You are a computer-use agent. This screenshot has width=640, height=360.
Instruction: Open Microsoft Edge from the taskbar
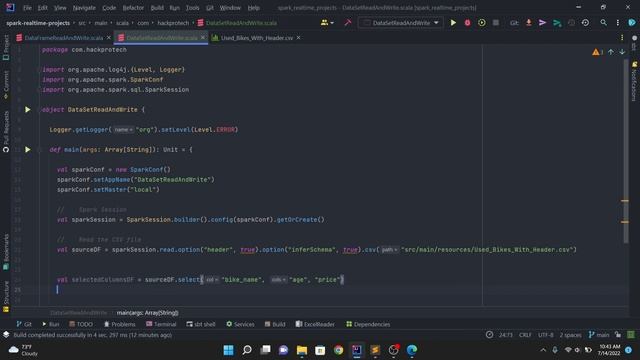click(x=412, y=350)
